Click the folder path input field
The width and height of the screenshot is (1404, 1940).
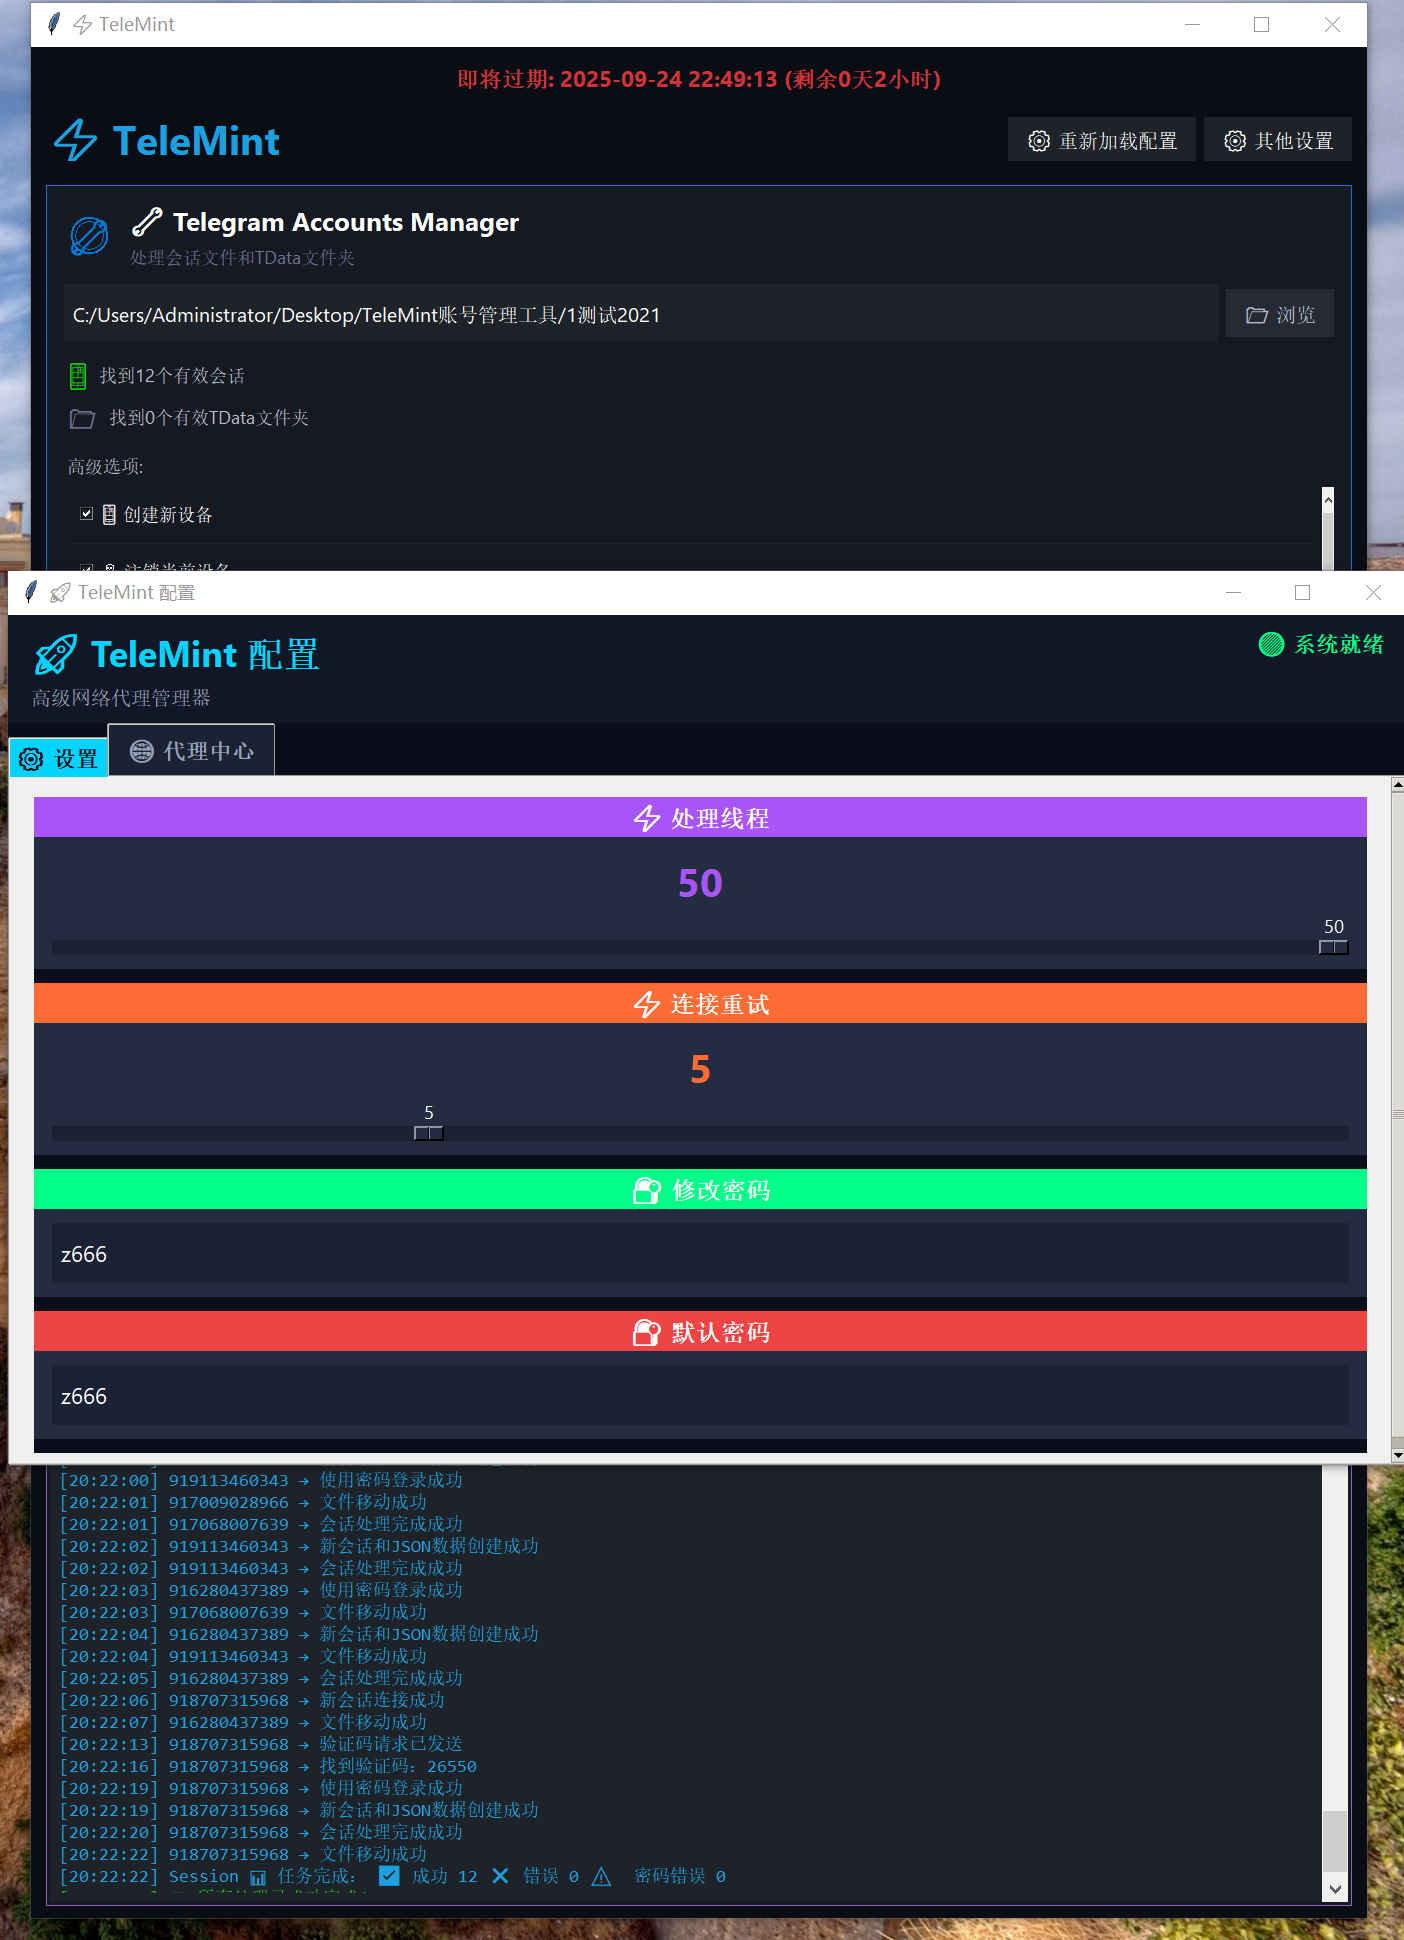[x=640, y=315]
